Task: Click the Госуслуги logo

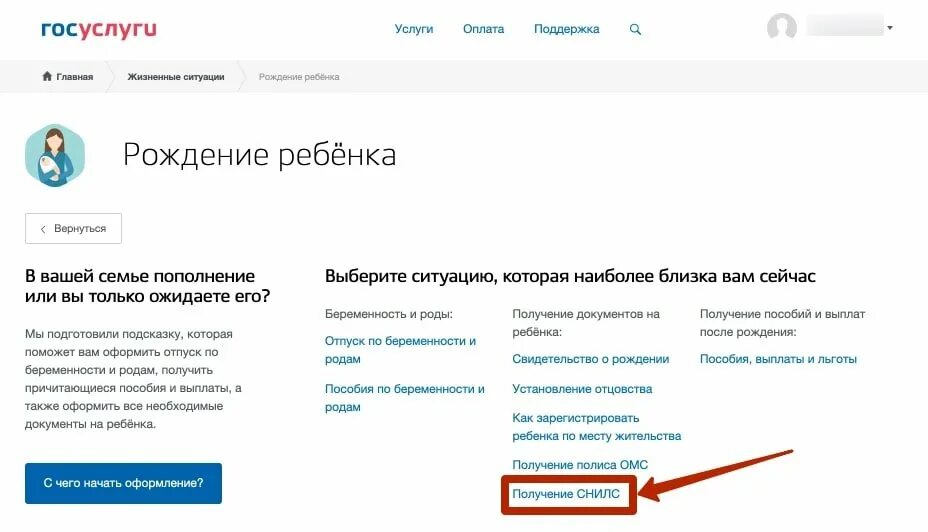Action: click(x=99, y=30)
